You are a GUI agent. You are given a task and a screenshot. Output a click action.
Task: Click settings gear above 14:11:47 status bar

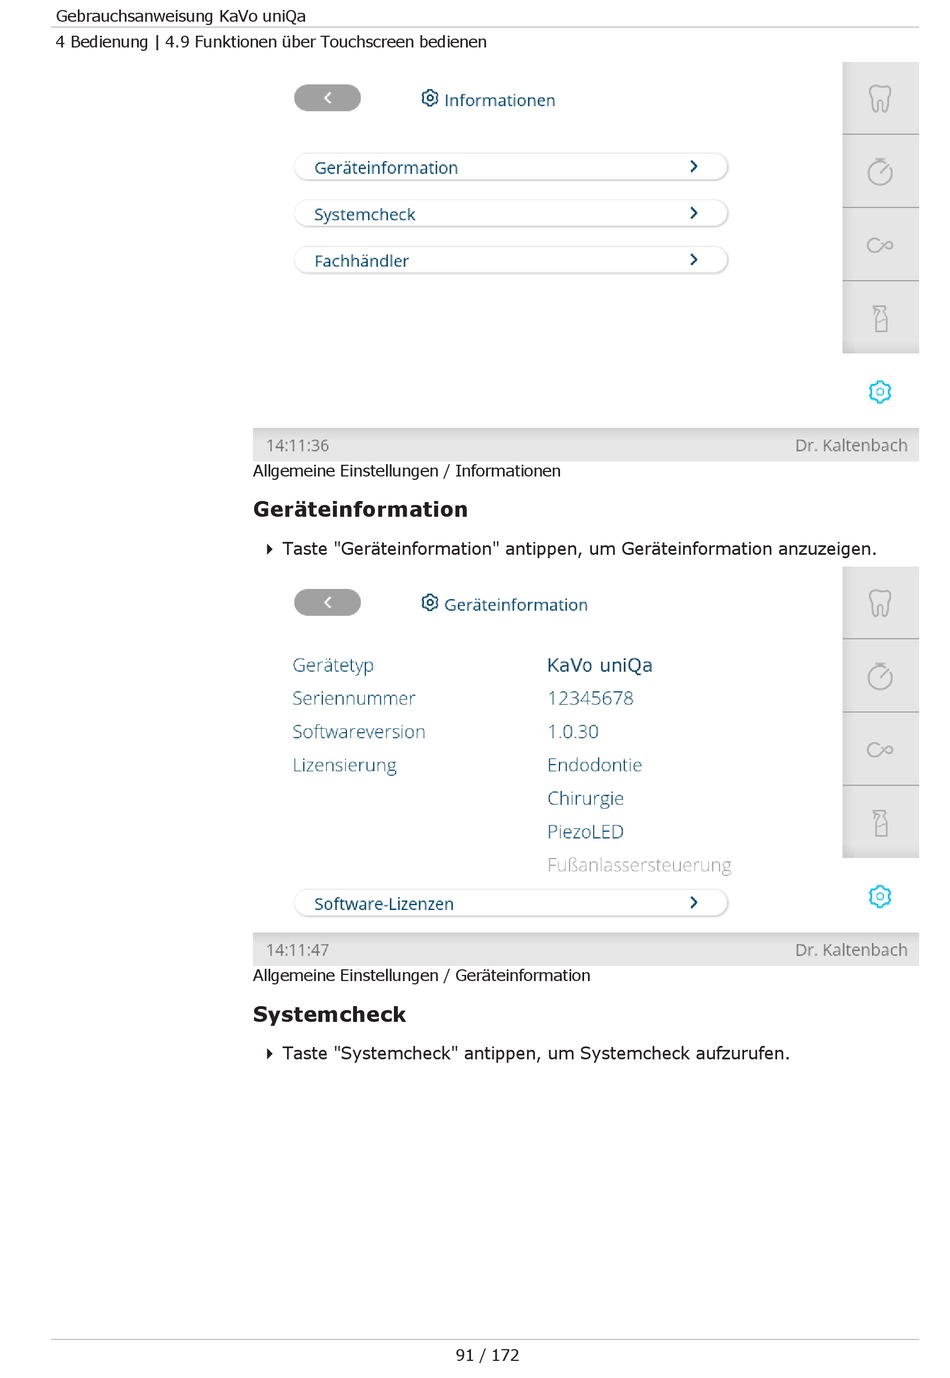[x=880, y=896]
